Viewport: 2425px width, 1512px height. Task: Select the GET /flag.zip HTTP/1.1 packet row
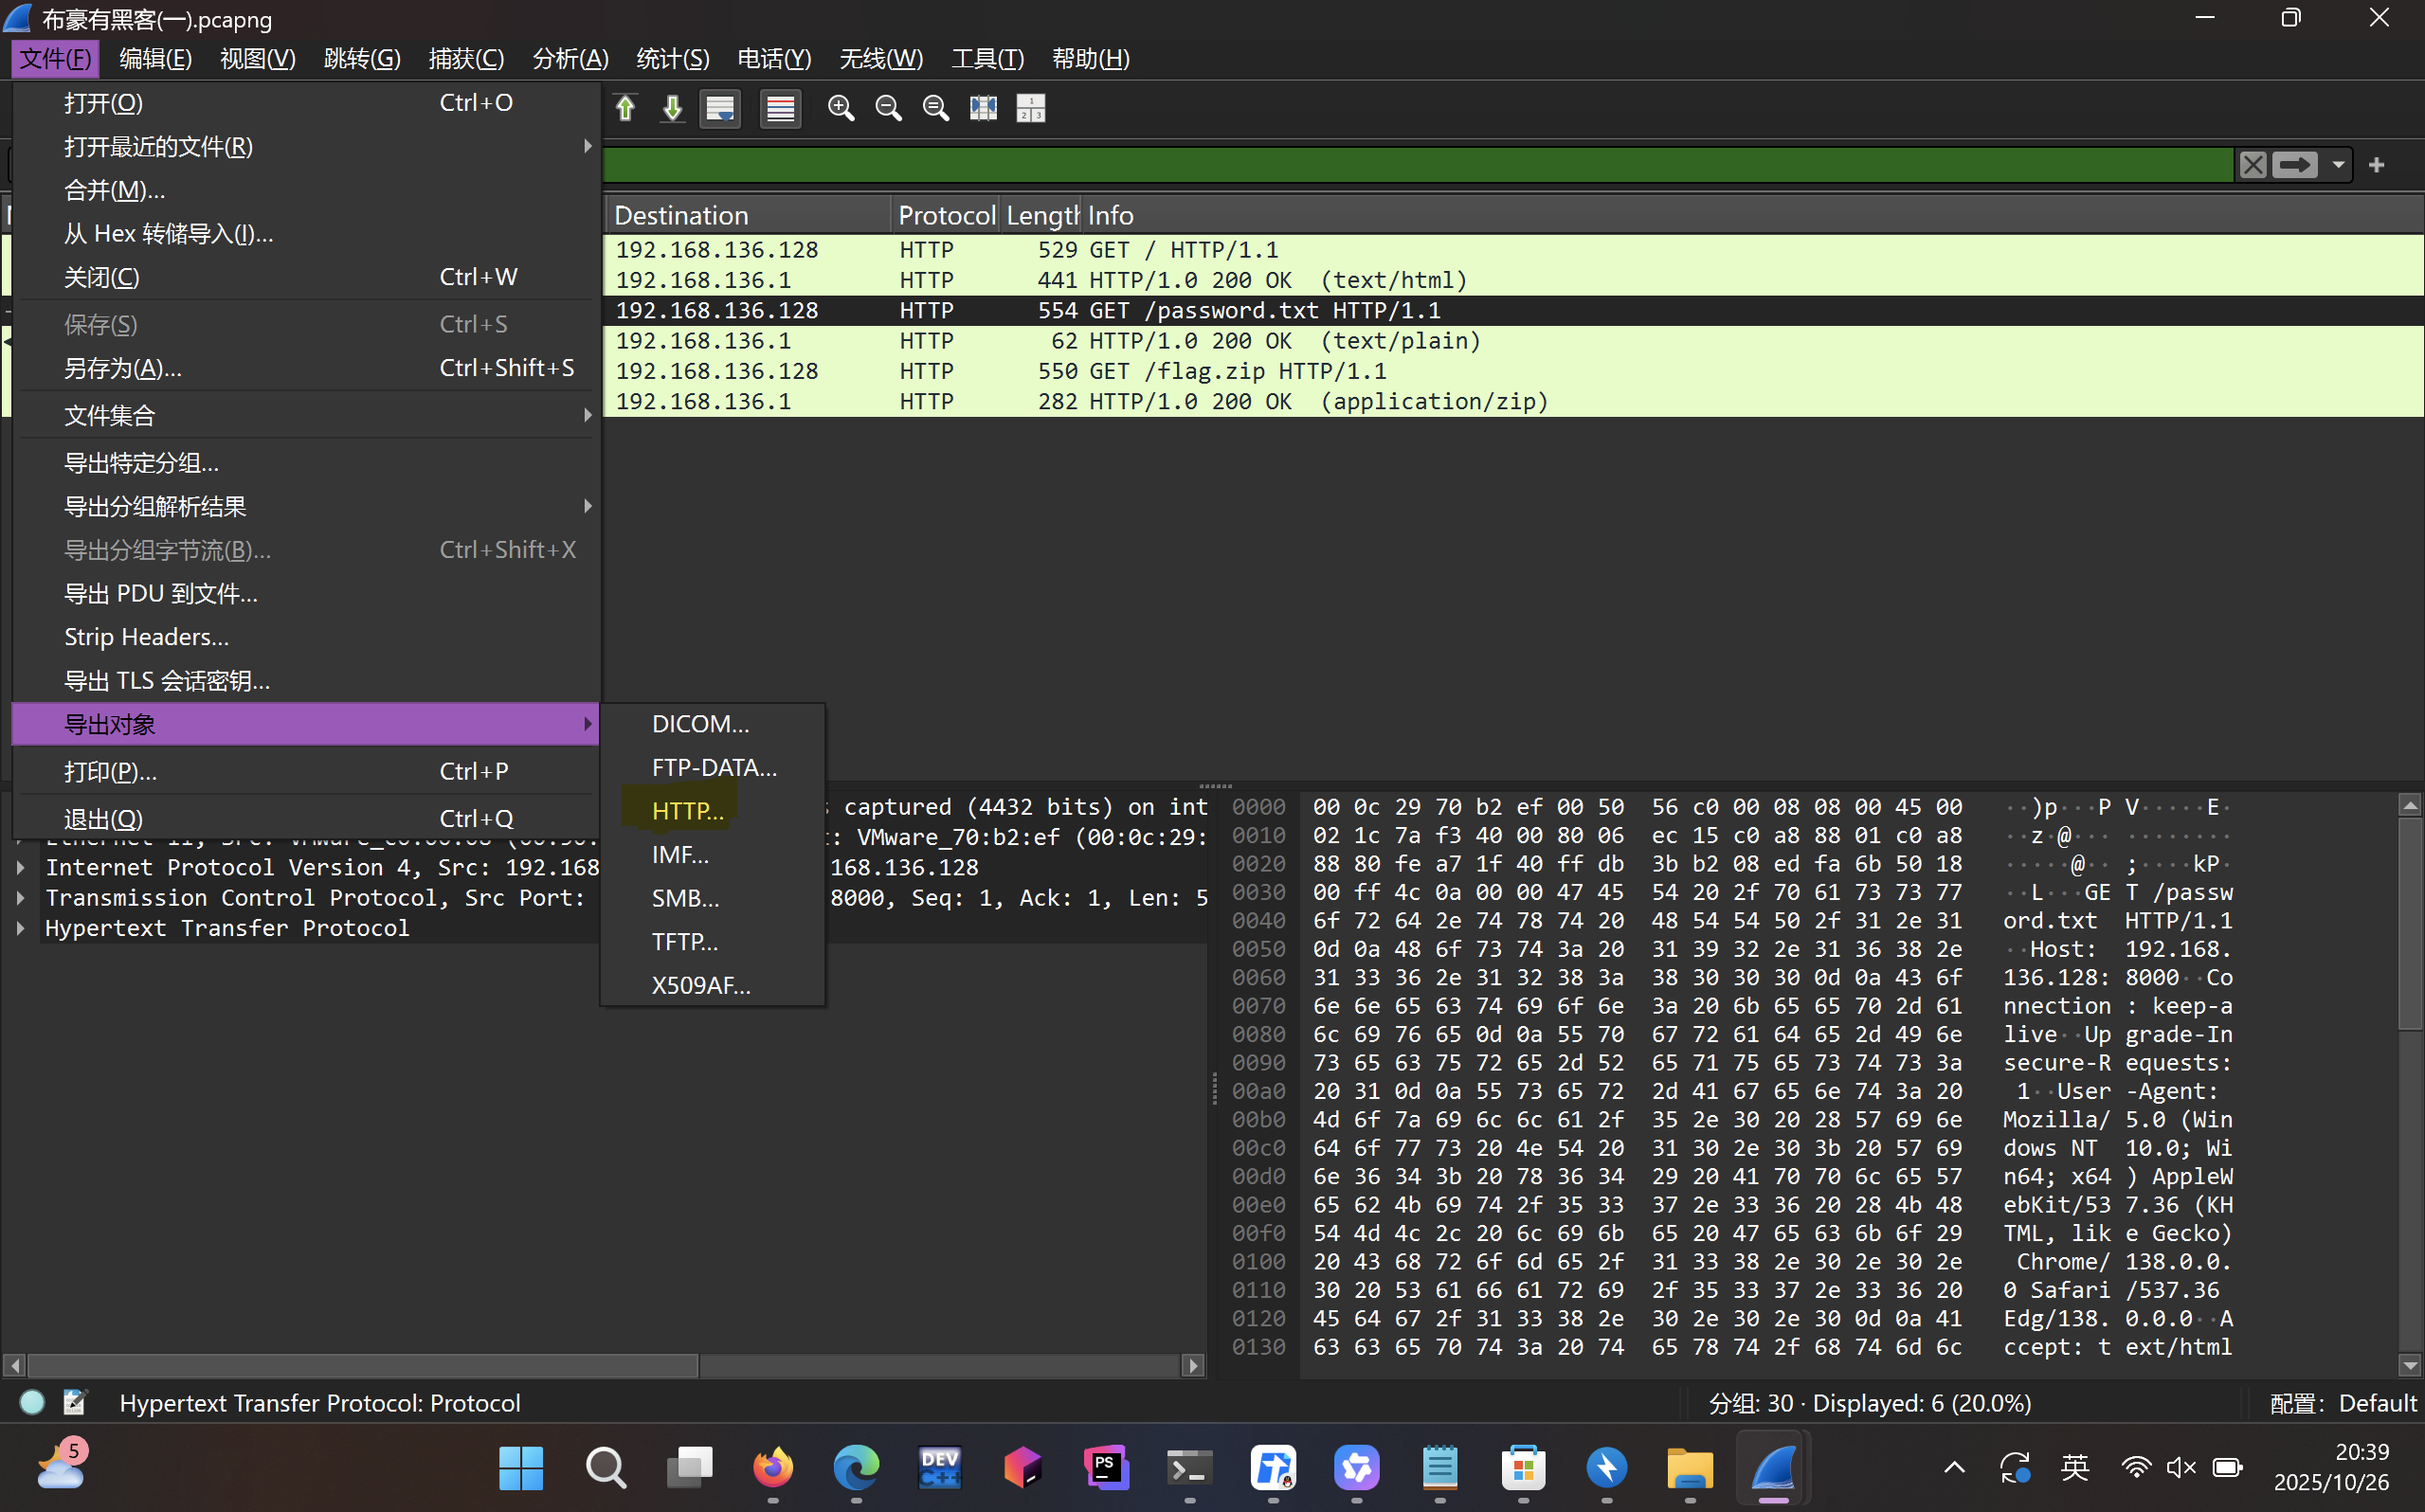point(1514,371)
